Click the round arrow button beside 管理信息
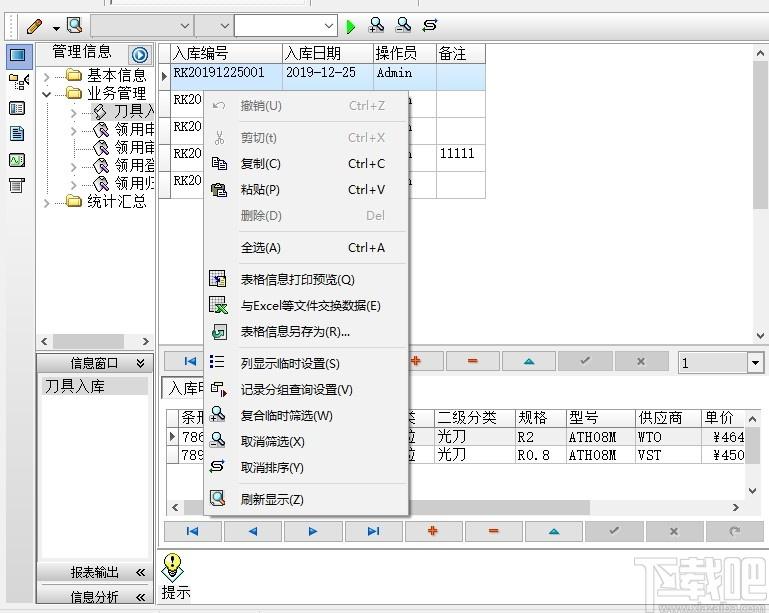Image resolution: width=769 pixels, height=613 pixels. (x=140, y=54)
